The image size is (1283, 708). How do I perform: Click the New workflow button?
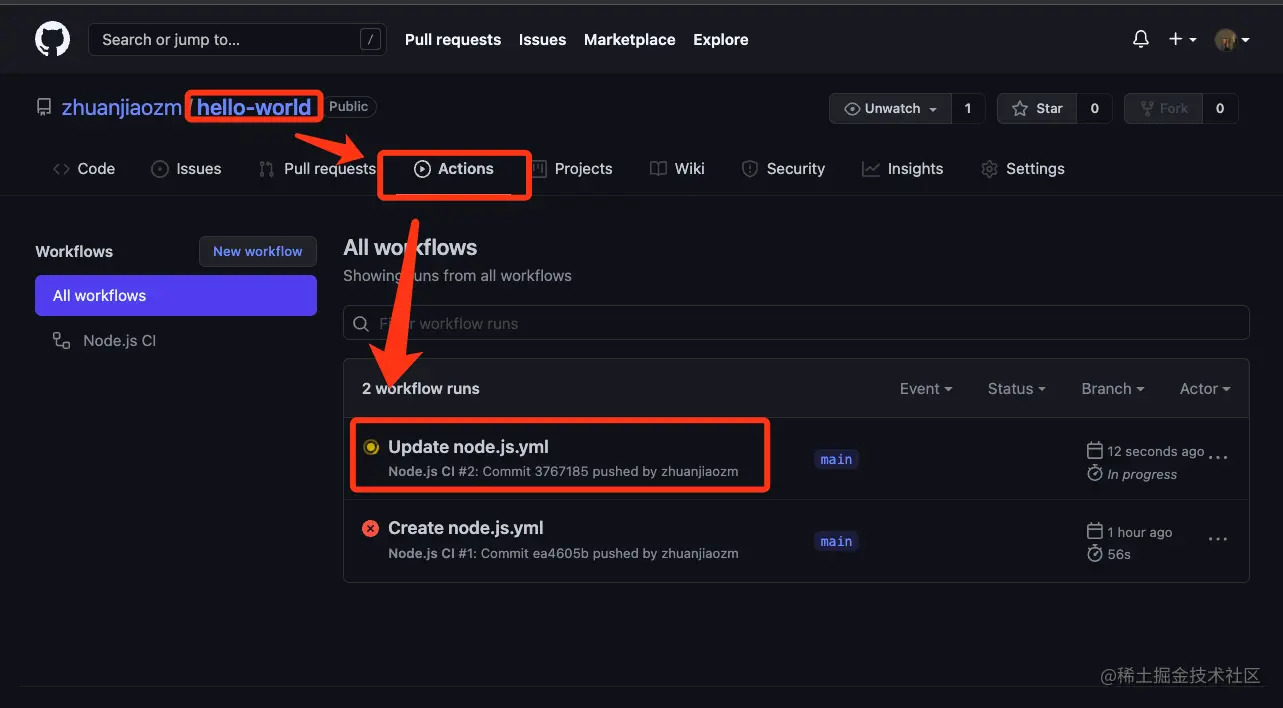pyautogui.click(x=257, y=252)
